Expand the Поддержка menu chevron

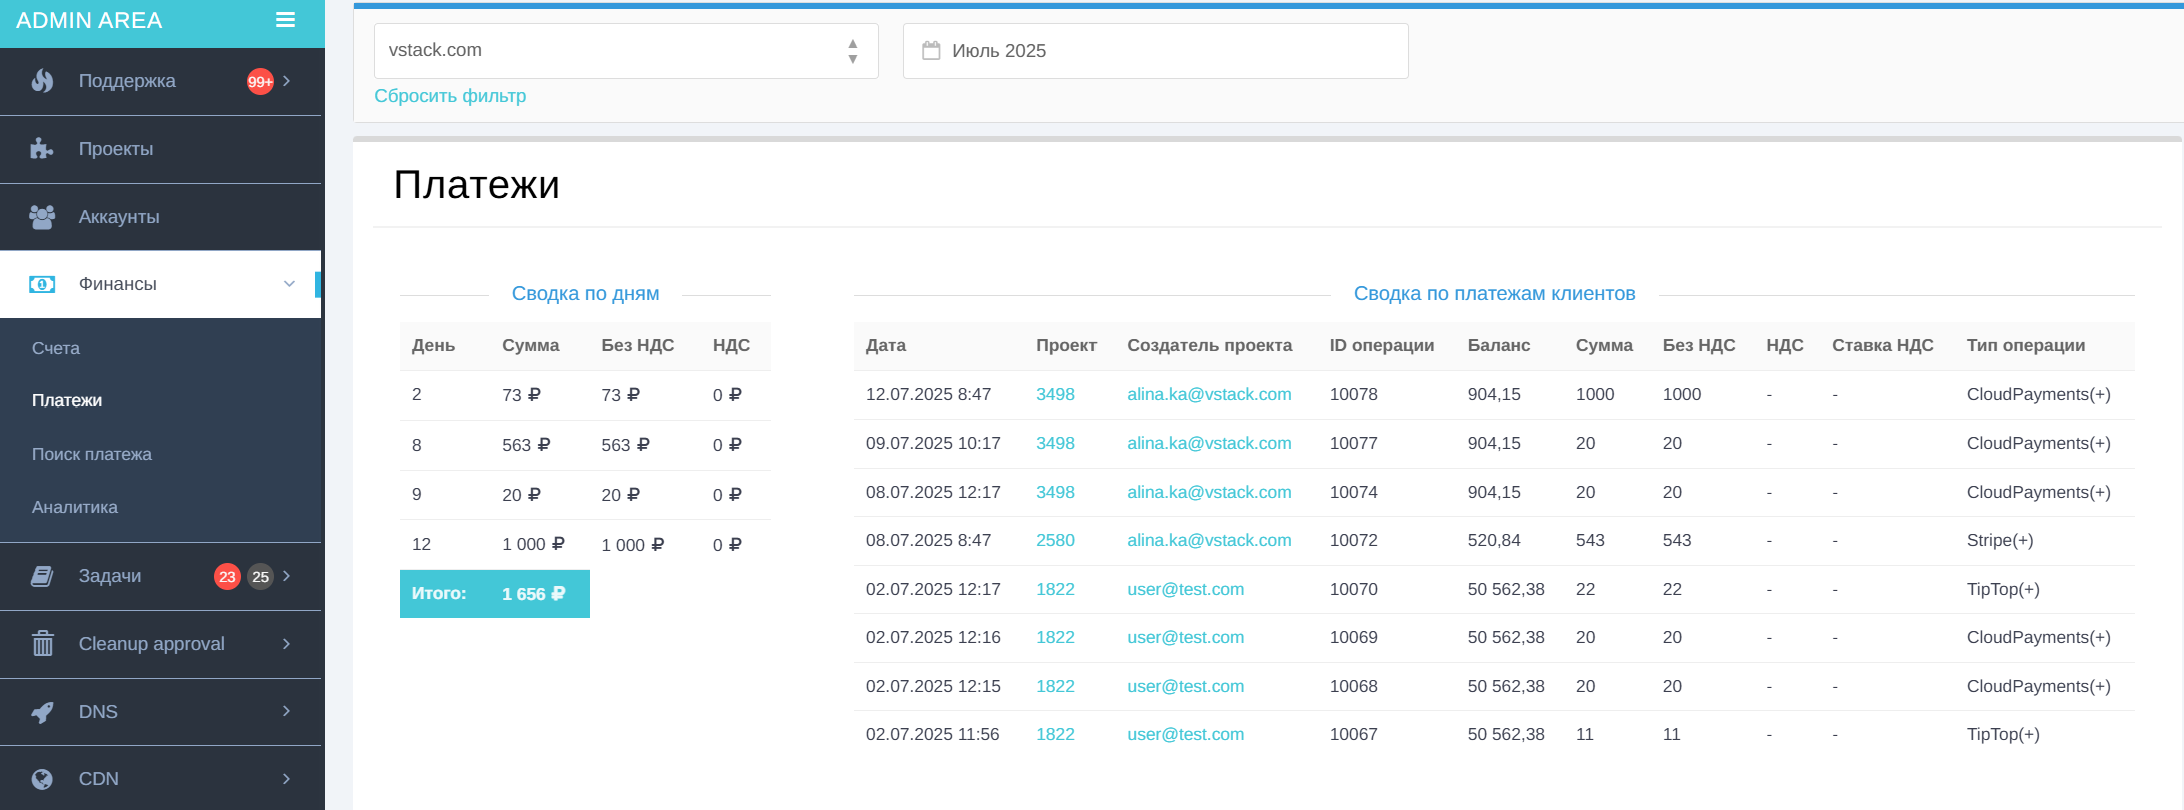(x=287, y=81)
